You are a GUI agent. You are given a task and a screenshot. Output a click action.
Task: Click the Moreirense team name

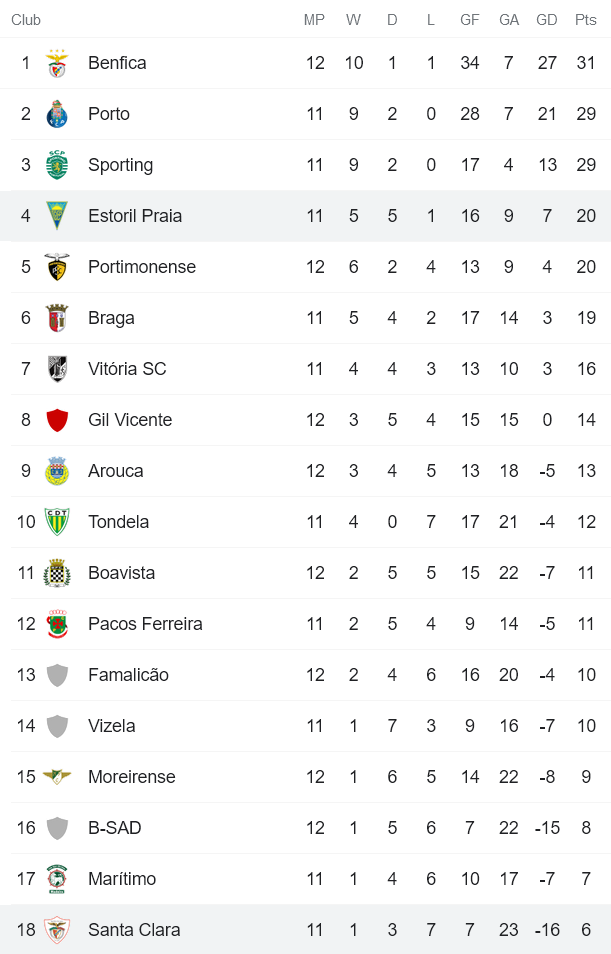131,777
